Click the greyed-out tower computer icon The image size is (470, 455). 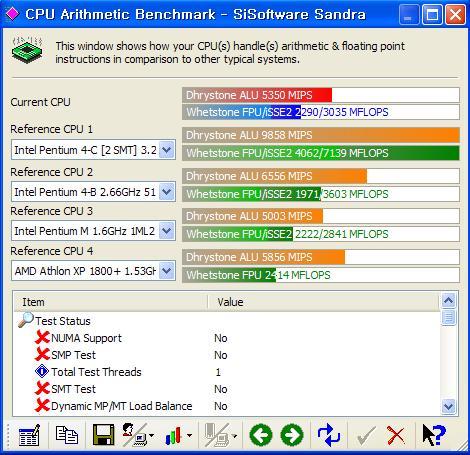(217, 435)
